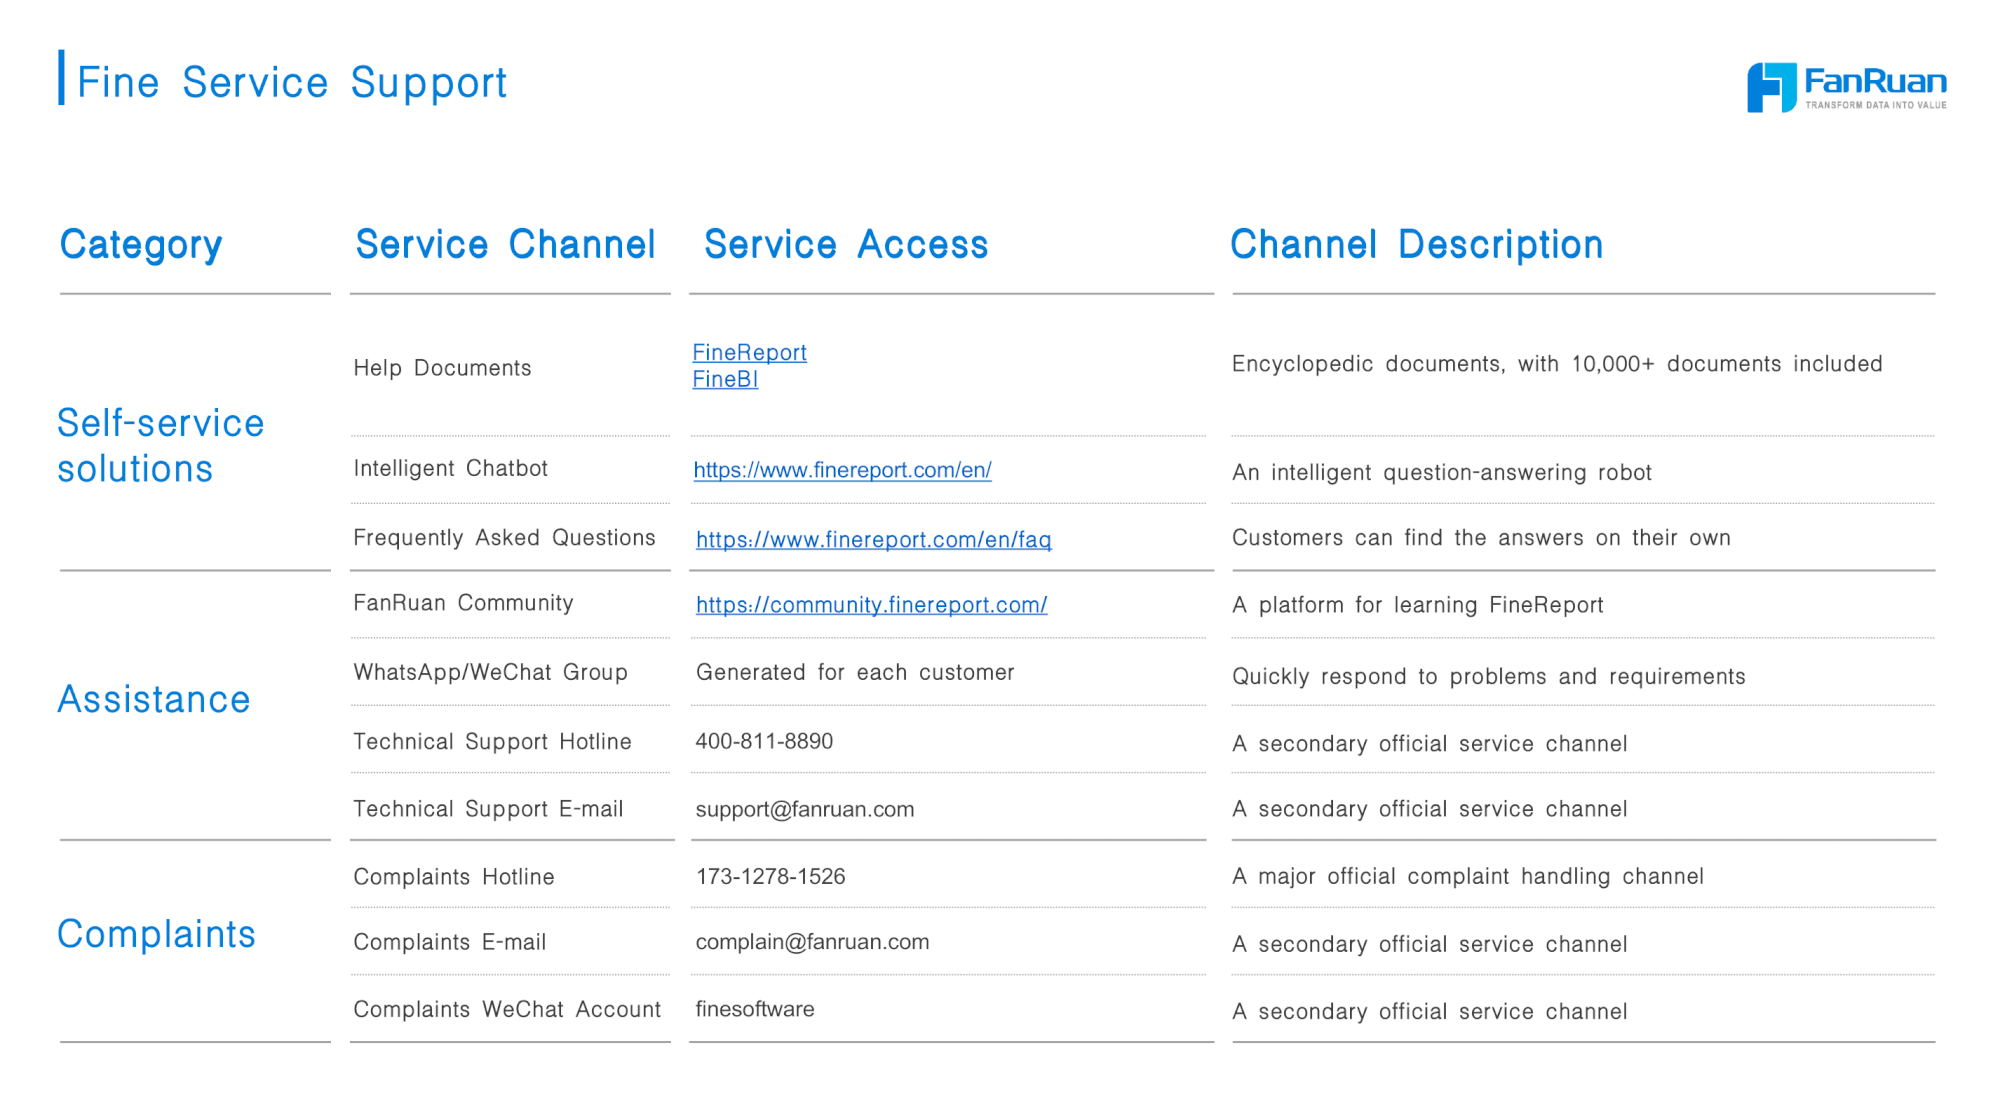Click the 'Complaints Hotline' cell
Image resolution: width=2000 pixels, height=1109 pixels.
tap(453, 876)
